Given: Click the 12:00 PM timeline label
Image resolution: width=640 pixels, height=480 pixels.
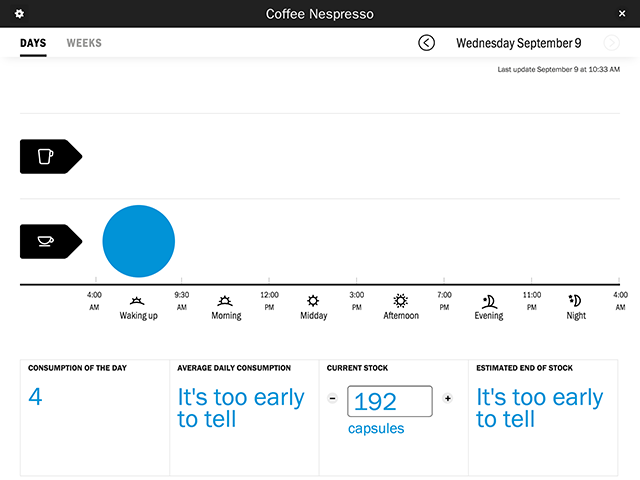Looking at the screenshot, I should 269,301.
